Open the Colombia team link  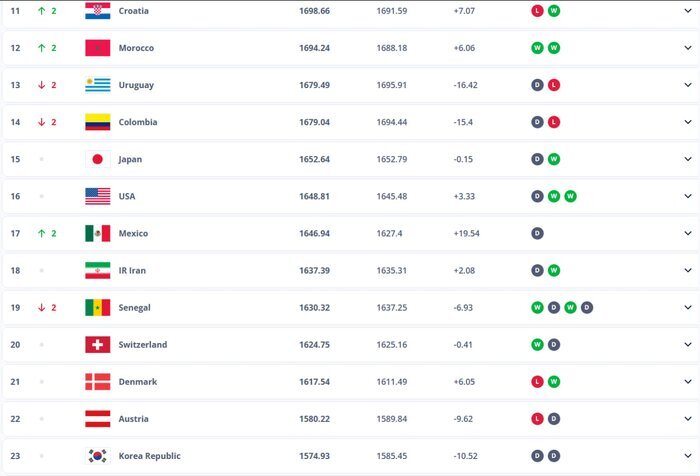coord(137,122)
